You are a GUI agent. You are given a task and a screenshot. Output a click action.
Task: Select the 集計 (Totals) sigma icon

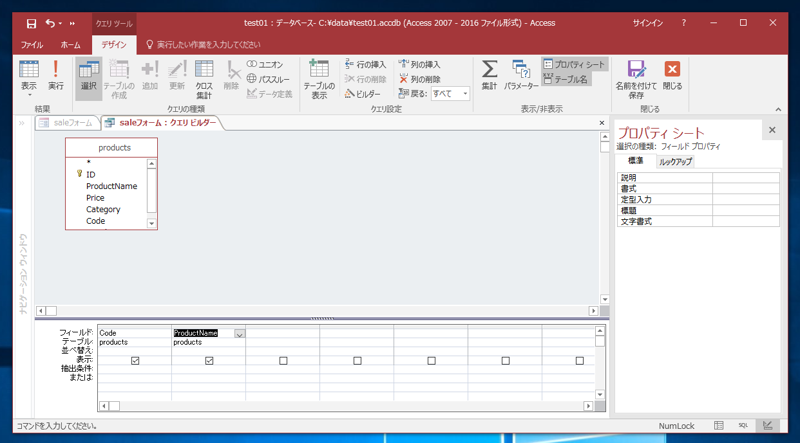[489, 73]
